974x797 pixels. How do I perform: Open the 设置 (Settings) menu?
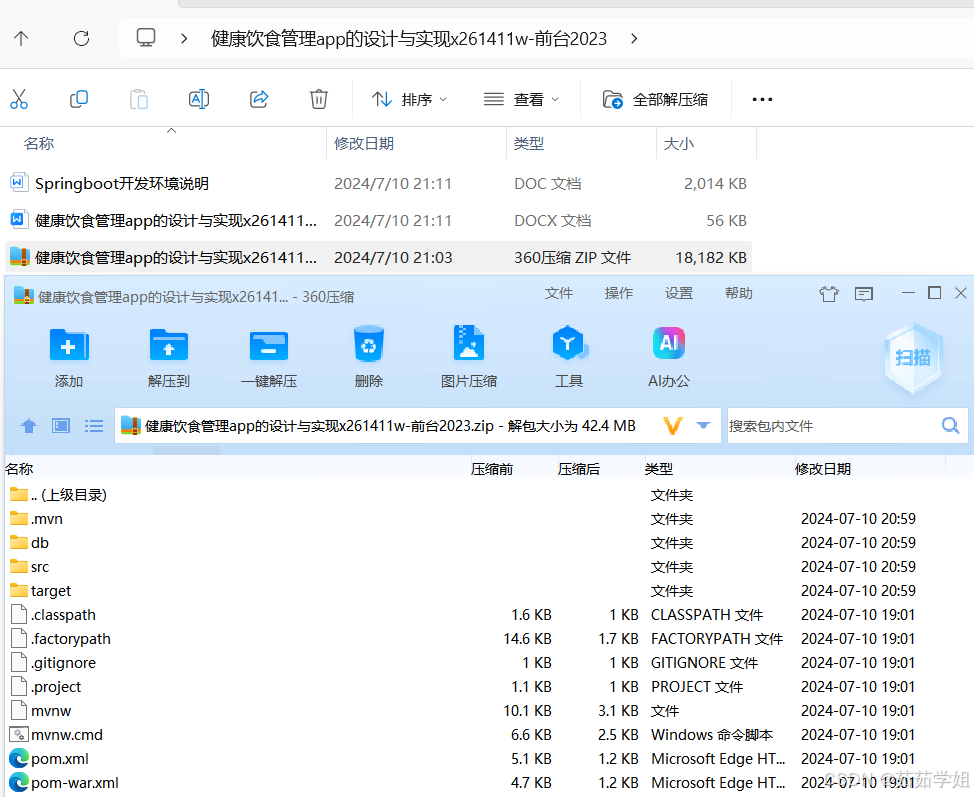tap(679, 293)
